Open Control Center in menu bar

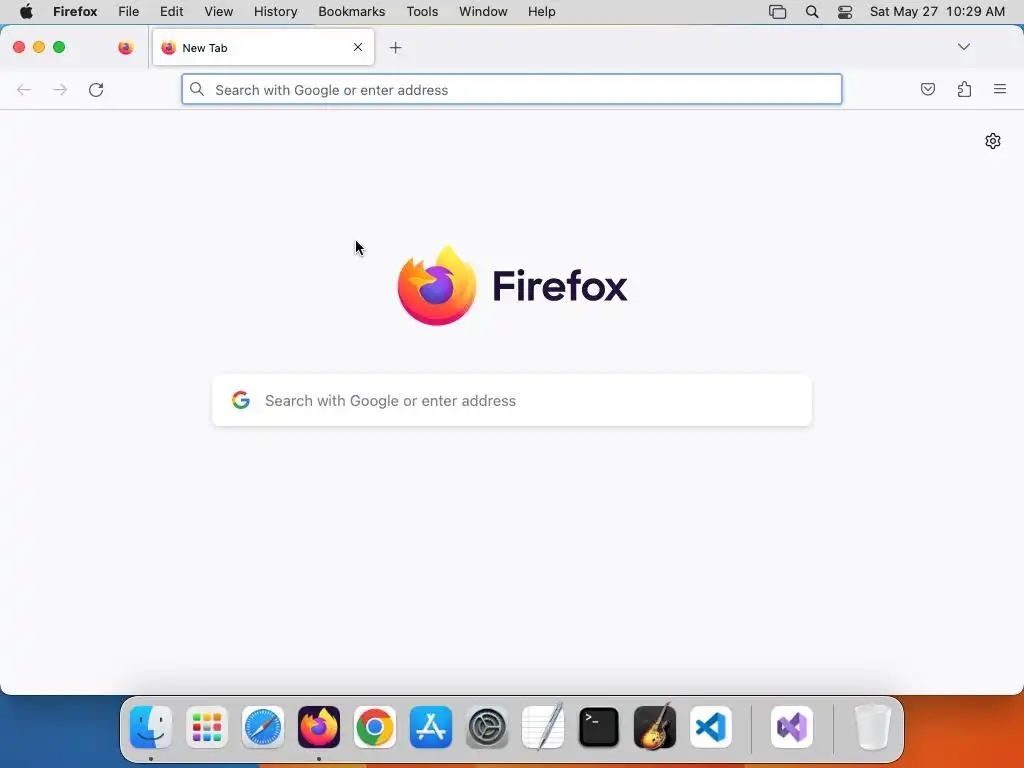pos(845,12)
